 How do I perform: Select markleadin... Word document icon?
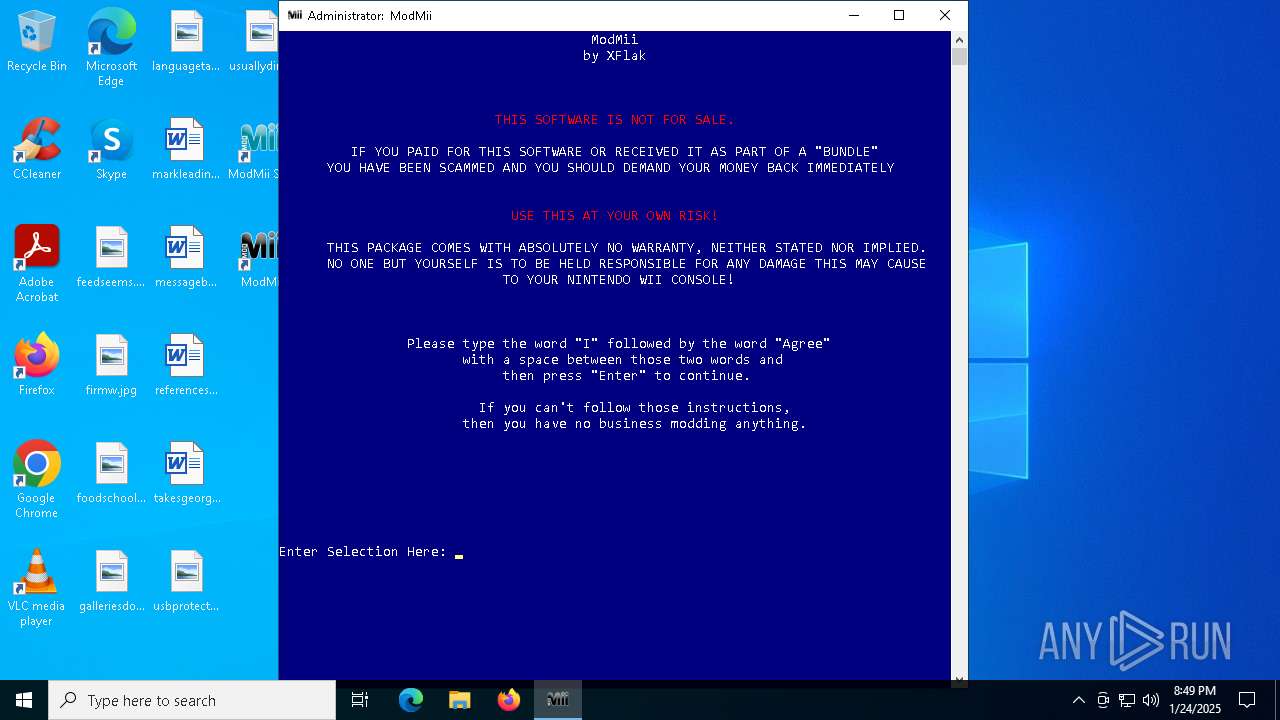186,149
